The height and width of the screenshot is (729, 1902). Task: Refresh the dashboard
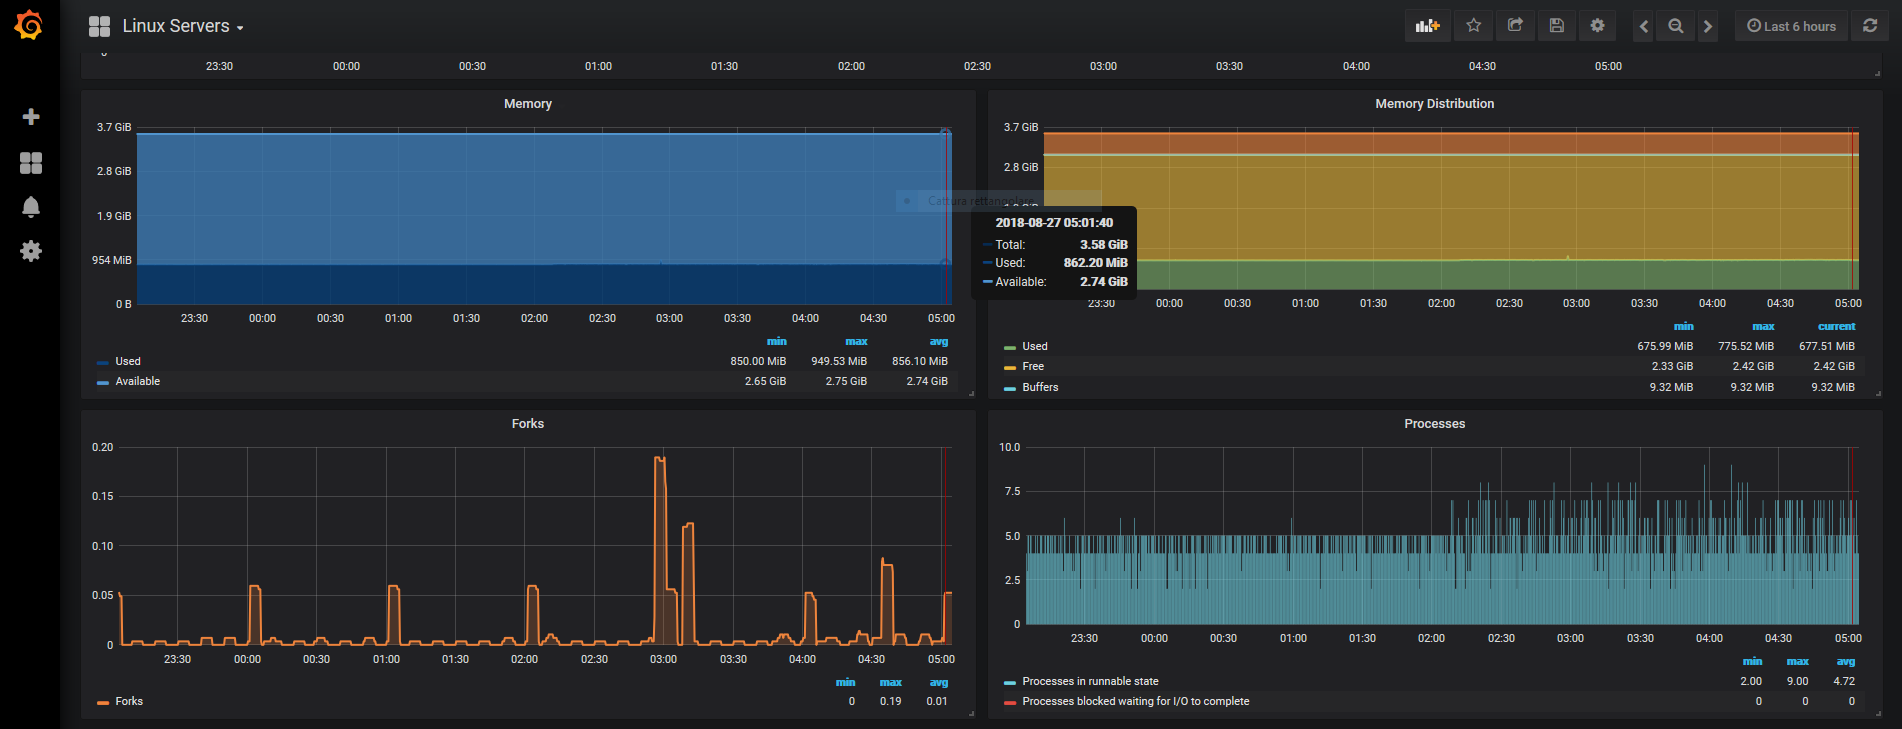tap(1870, 26)
